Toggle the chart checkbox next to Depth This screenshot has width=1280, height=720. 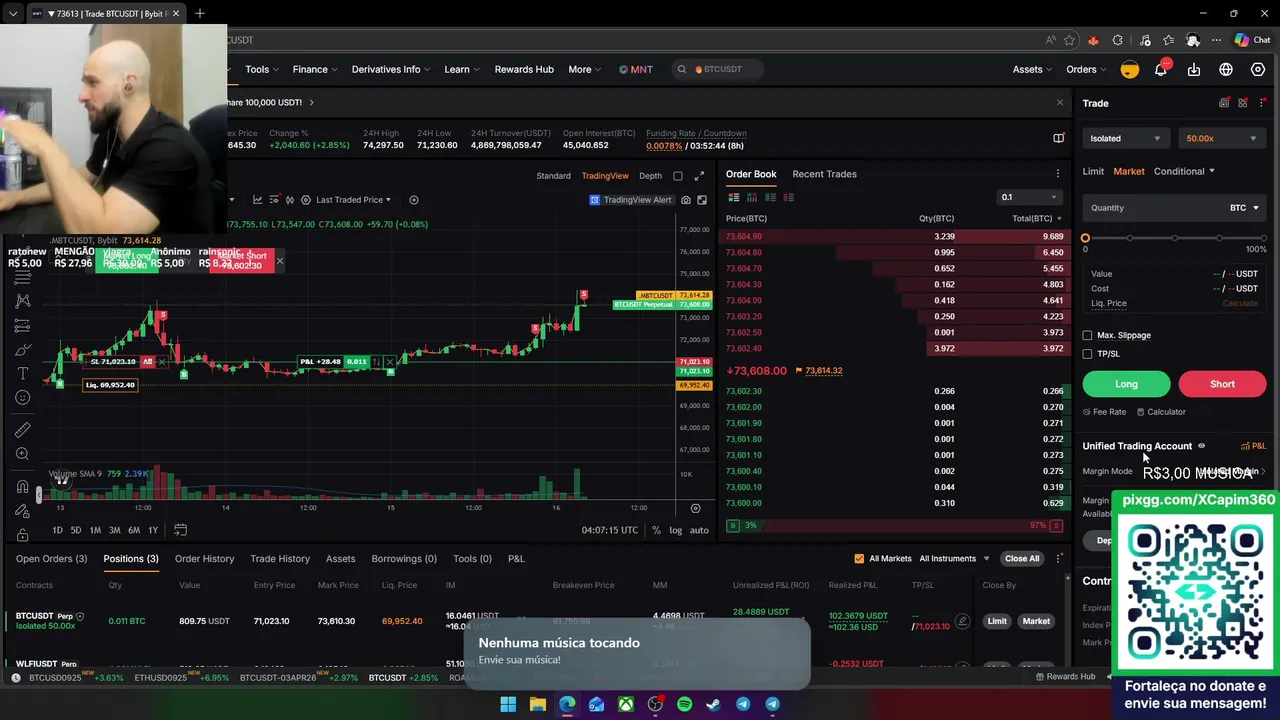(x=678, y=176)
